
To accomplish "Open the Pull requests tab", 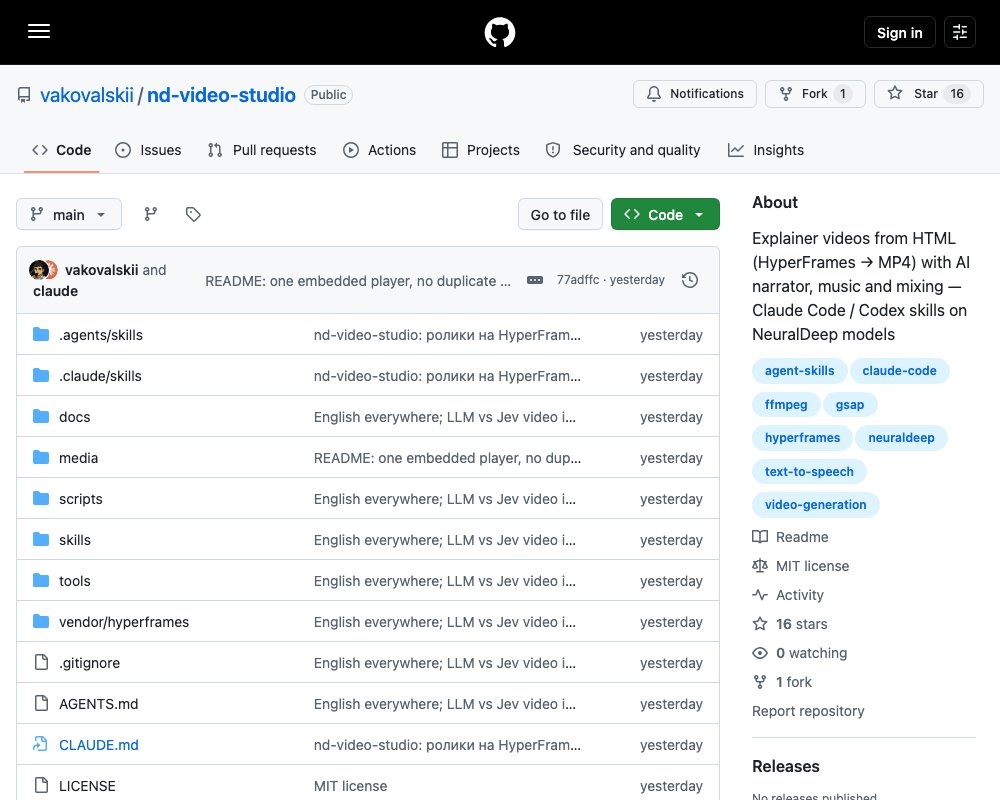I will tap(262, 150).
